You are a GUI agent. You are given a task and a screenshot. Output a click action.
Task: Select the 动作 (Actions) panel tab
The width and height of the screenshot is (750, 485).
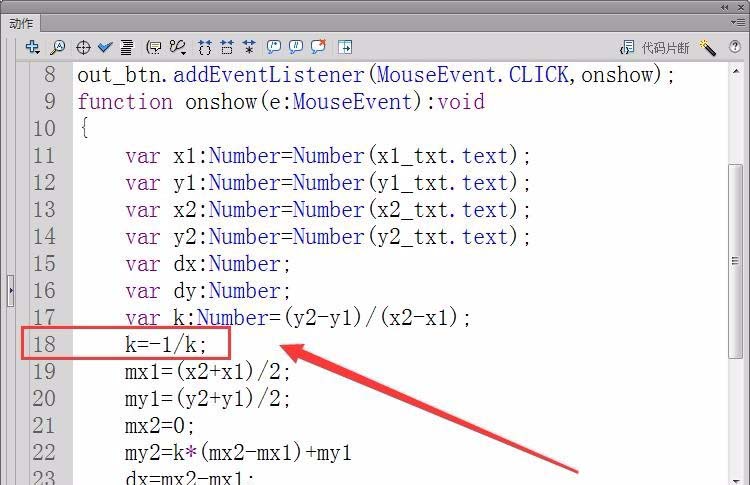click(21, 23)
